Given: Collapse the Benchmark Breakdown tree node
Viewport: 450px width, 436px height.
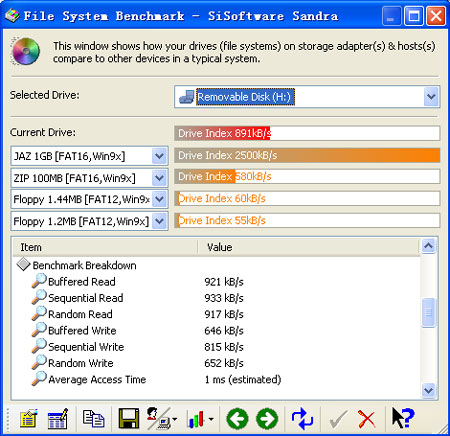Looking at the screenshot, I should (24, 265).
